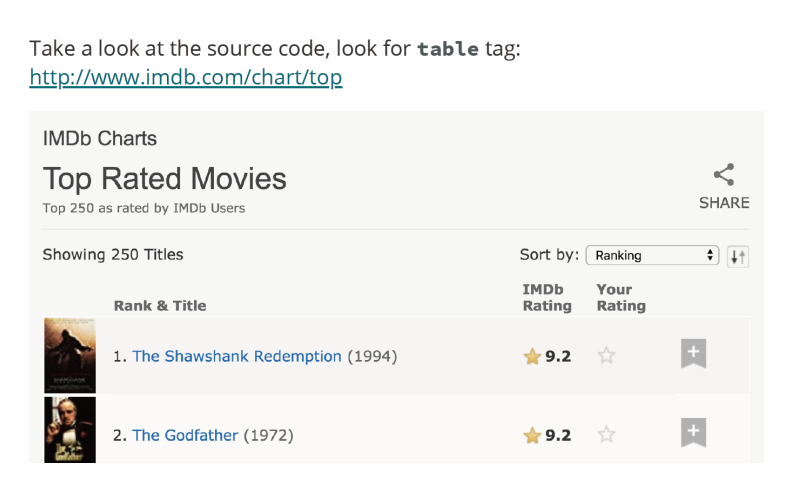Click gold star beside The Godfather's rating

coord(532,435)
